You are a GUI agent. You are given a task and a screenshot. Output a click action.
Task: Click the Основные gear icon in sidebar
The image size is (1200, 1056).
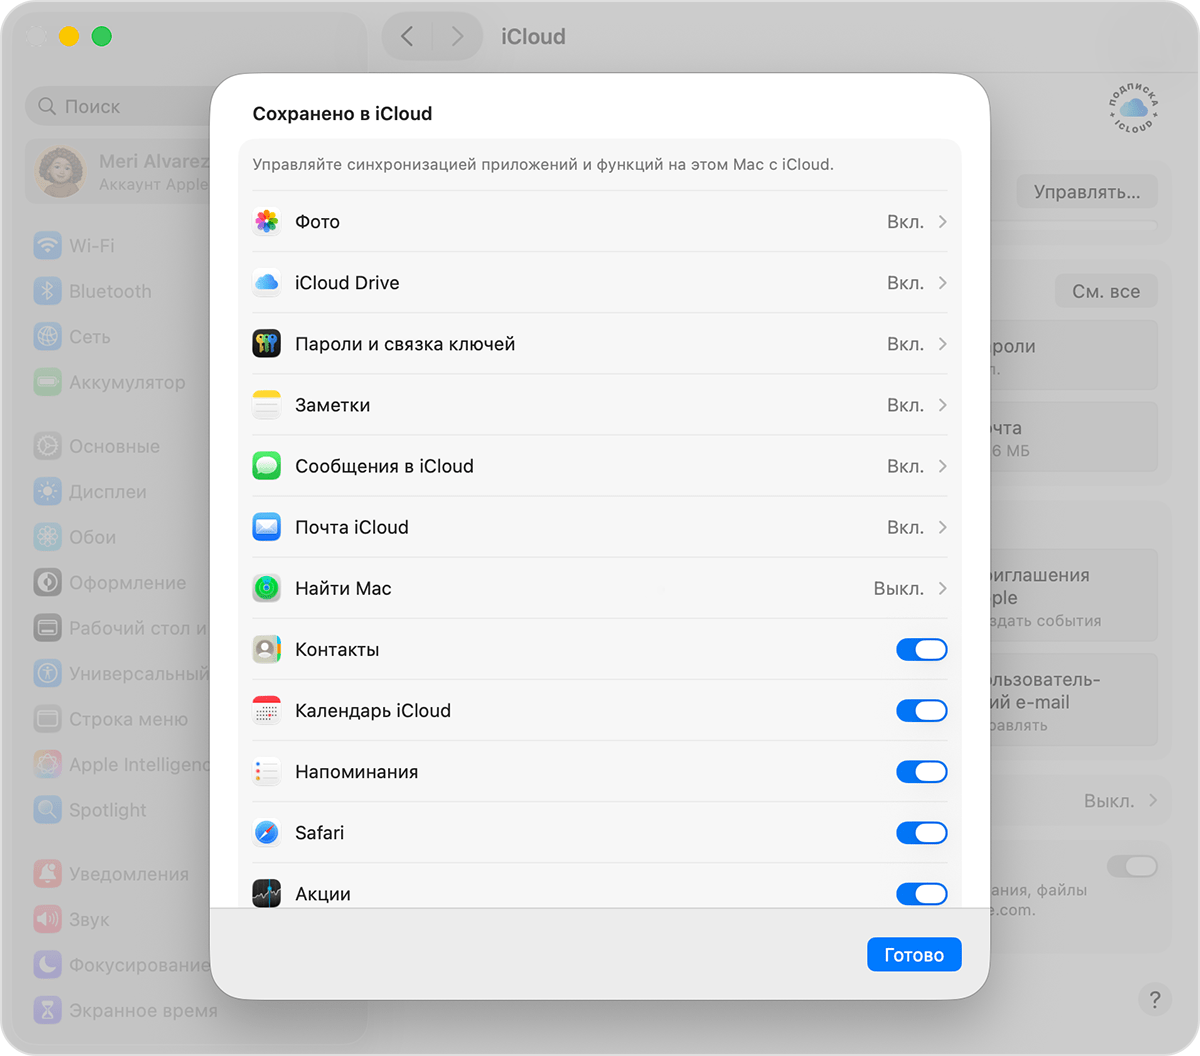pos(47,446)
